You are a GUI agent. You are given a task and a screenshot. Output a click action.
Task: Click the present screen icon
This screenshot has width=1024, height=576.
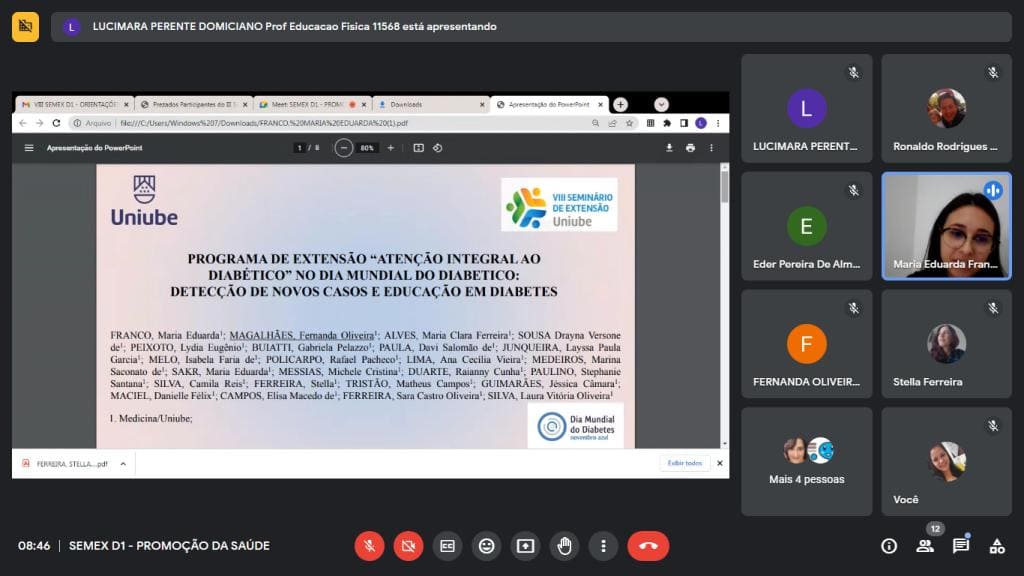click(526, 546)
